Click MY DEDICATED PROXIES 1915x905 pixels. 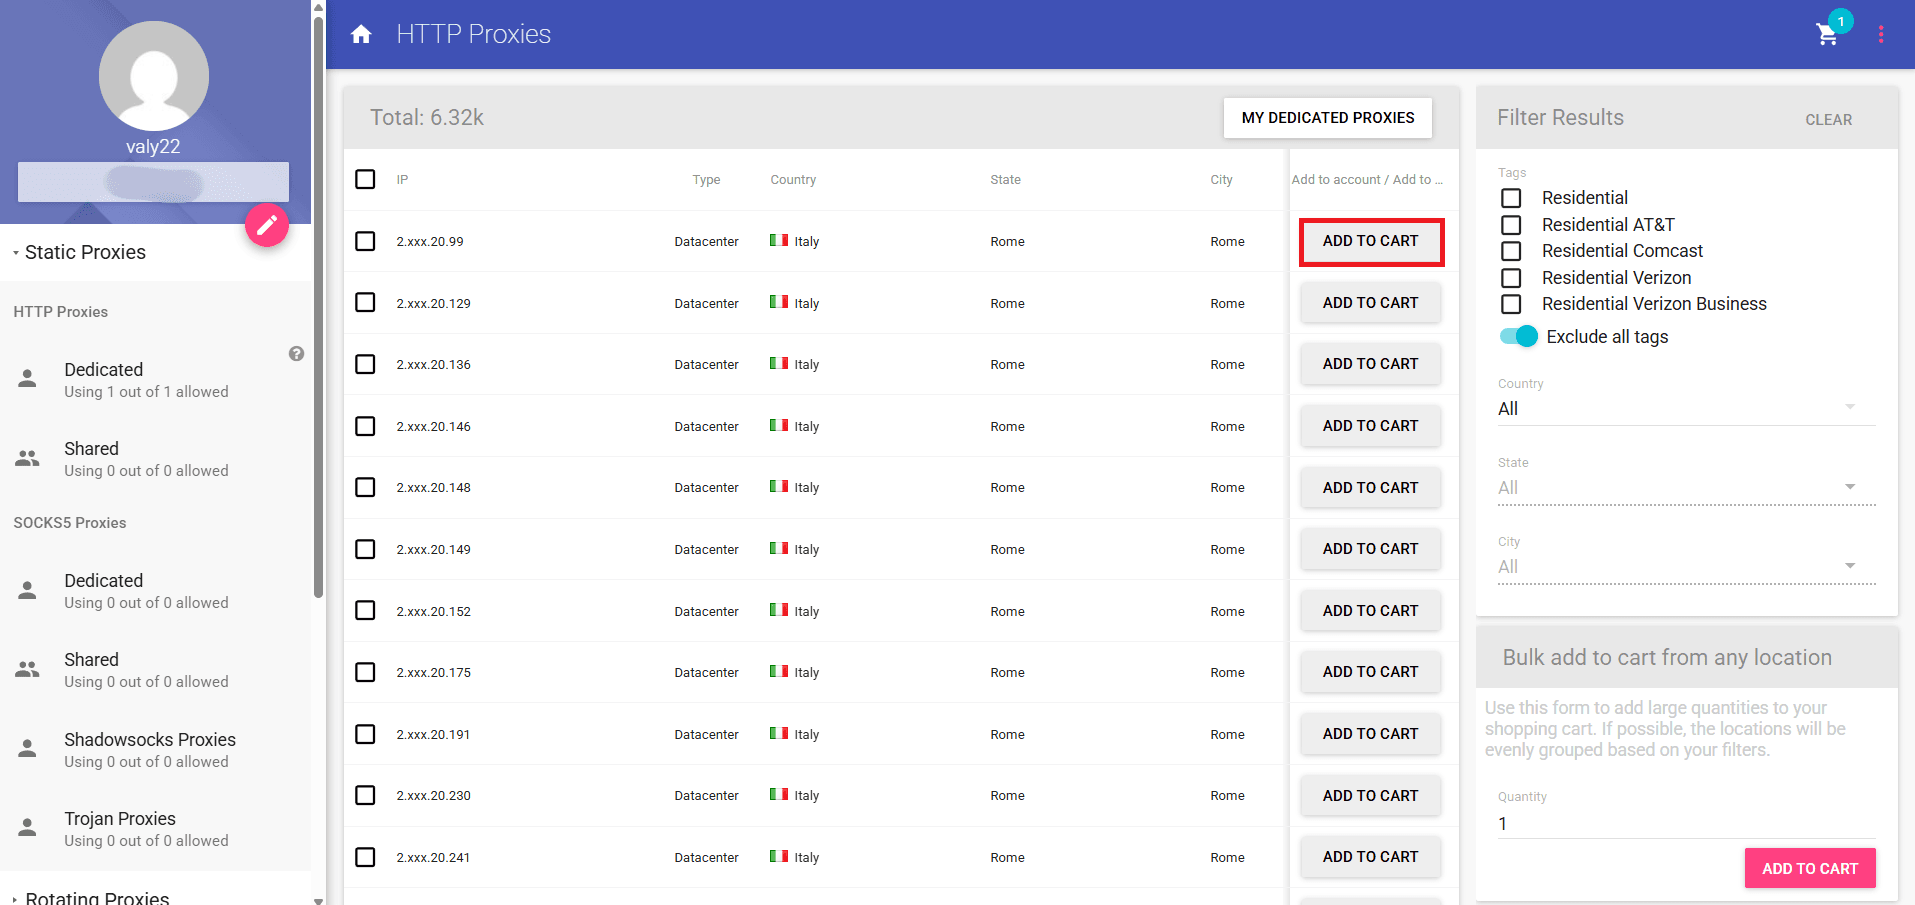pyautogui.click(x=1327, y=117)
